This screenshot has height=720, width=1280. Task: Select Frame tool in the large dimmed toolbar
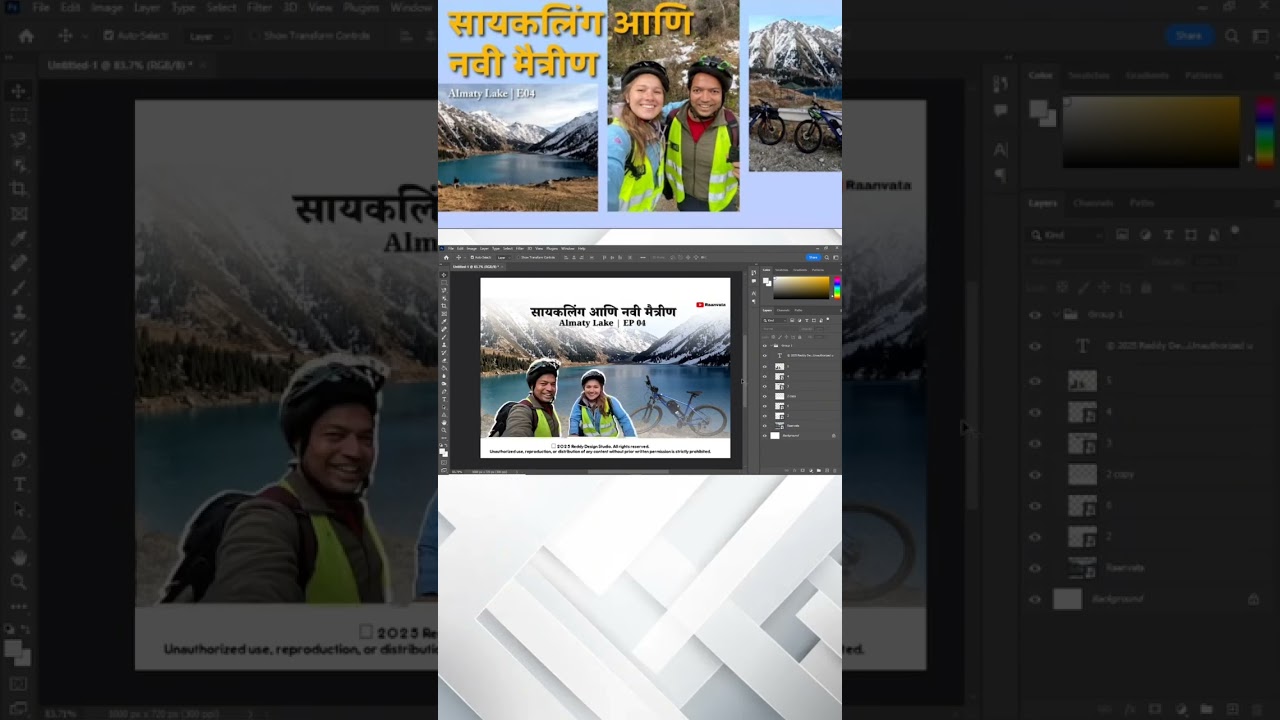pos(18,213)
